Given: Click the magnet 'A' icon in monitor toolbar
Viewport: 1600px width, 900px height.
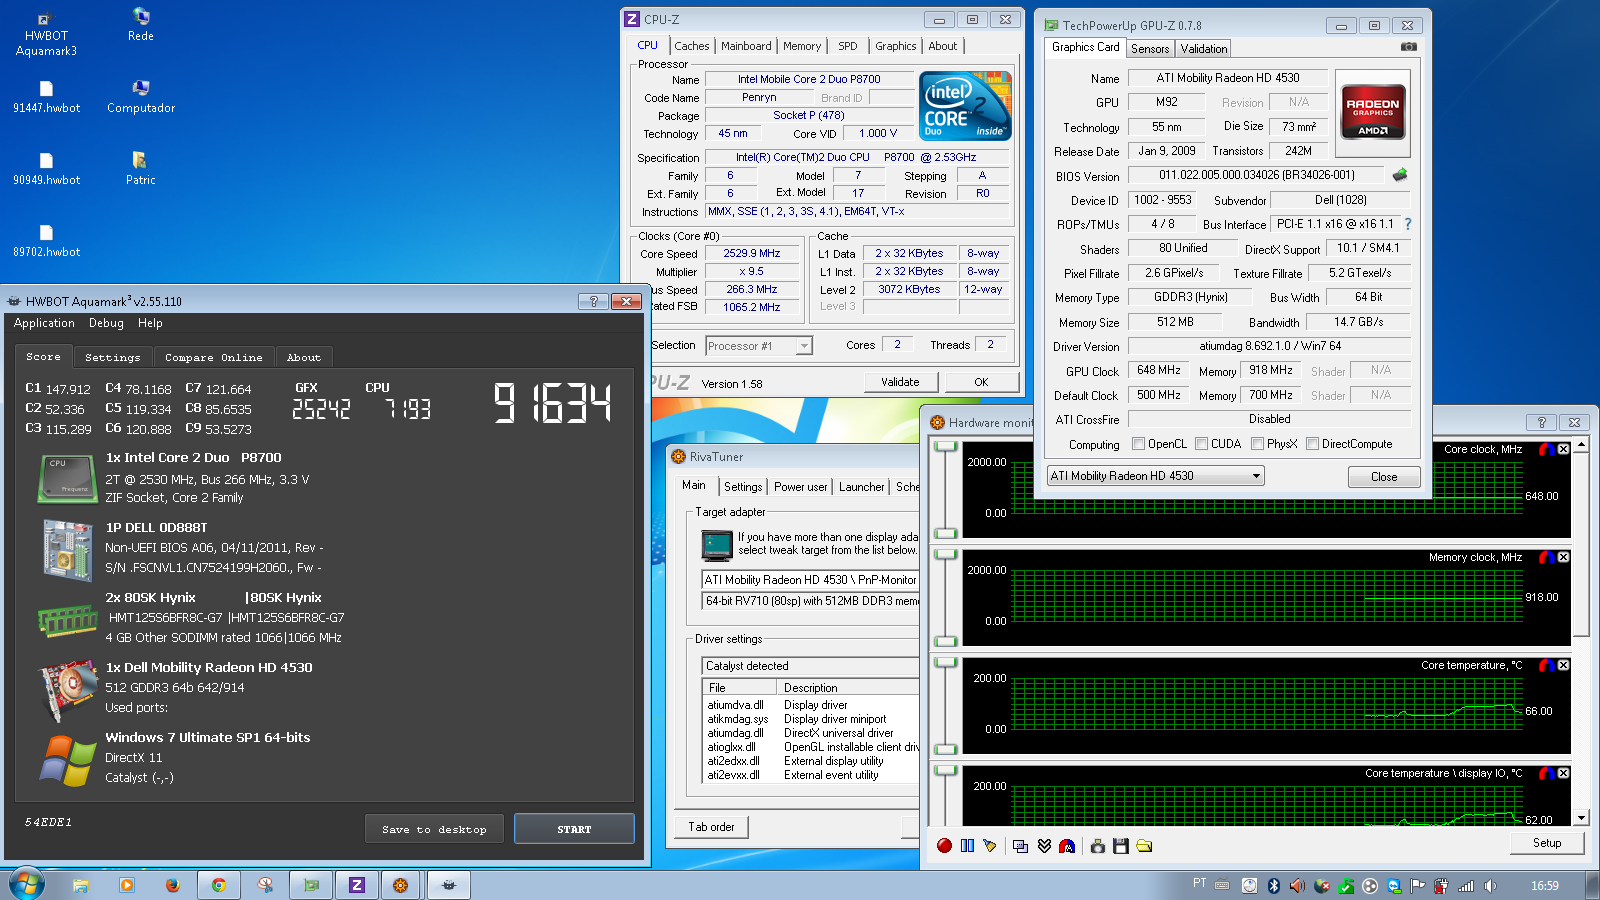Looking at the screenshot, I should click(1067, 846).
